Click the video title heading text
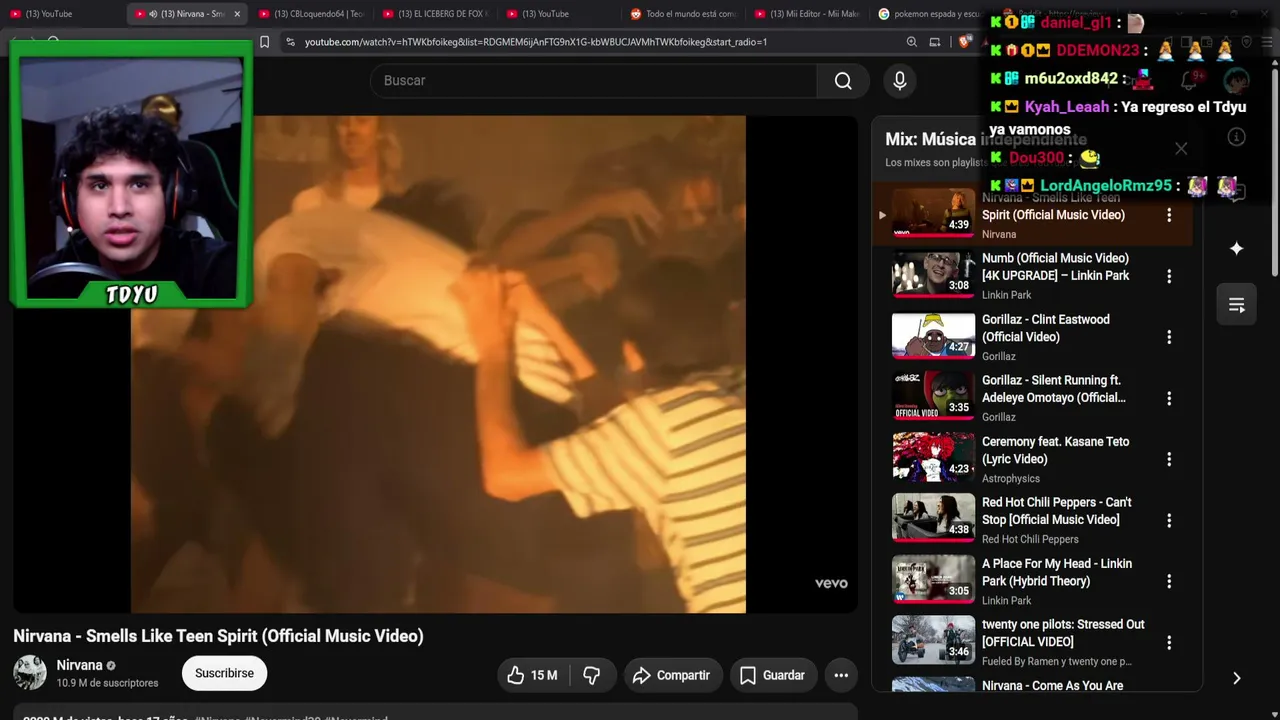 [218, 636]
